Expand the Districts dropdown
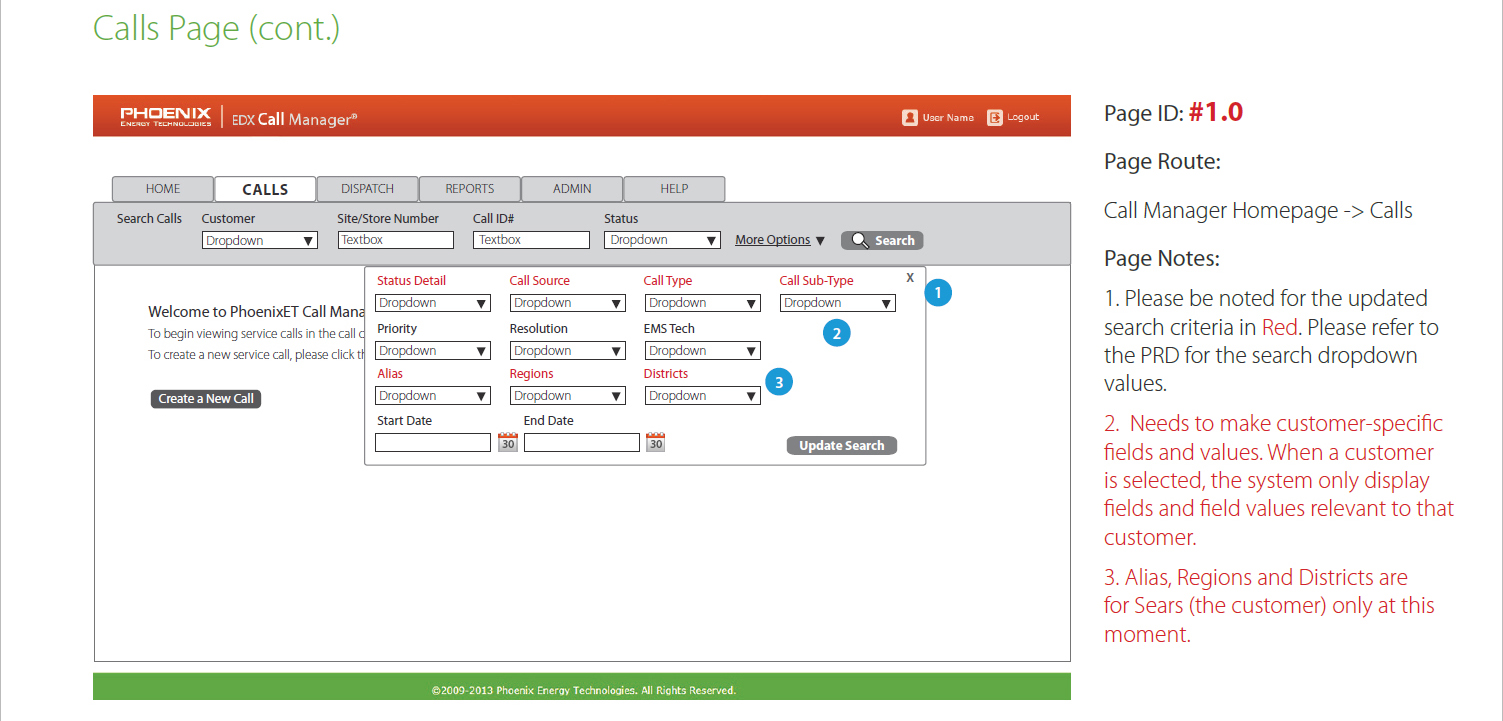Screen dimensions: 1503x721 pos(702,396)
